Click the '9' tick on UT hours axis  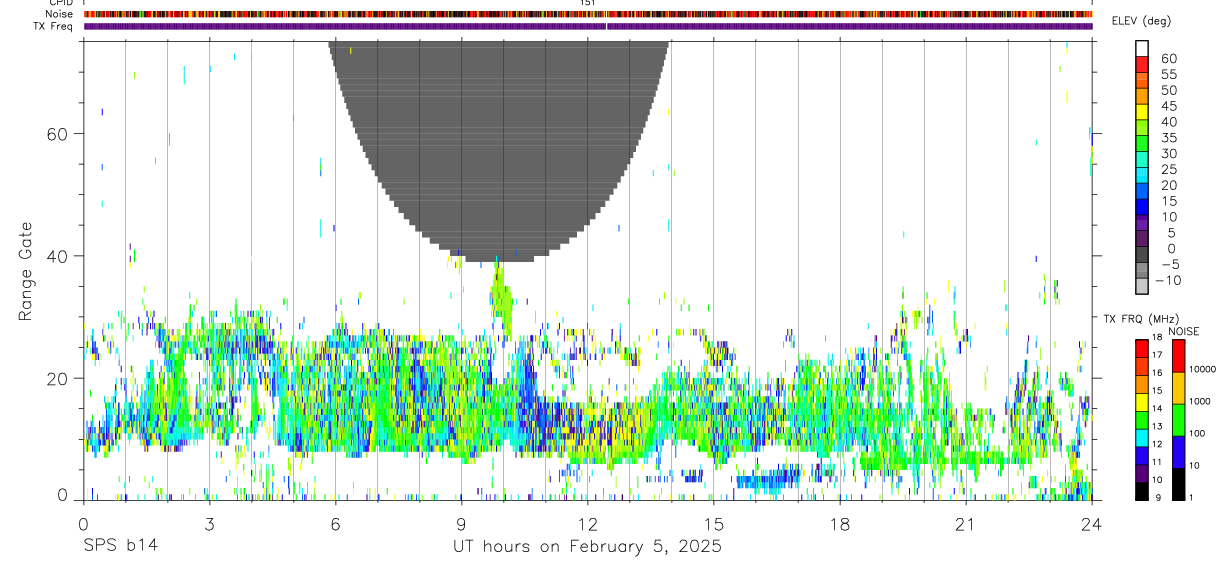[x=462, y=524]
